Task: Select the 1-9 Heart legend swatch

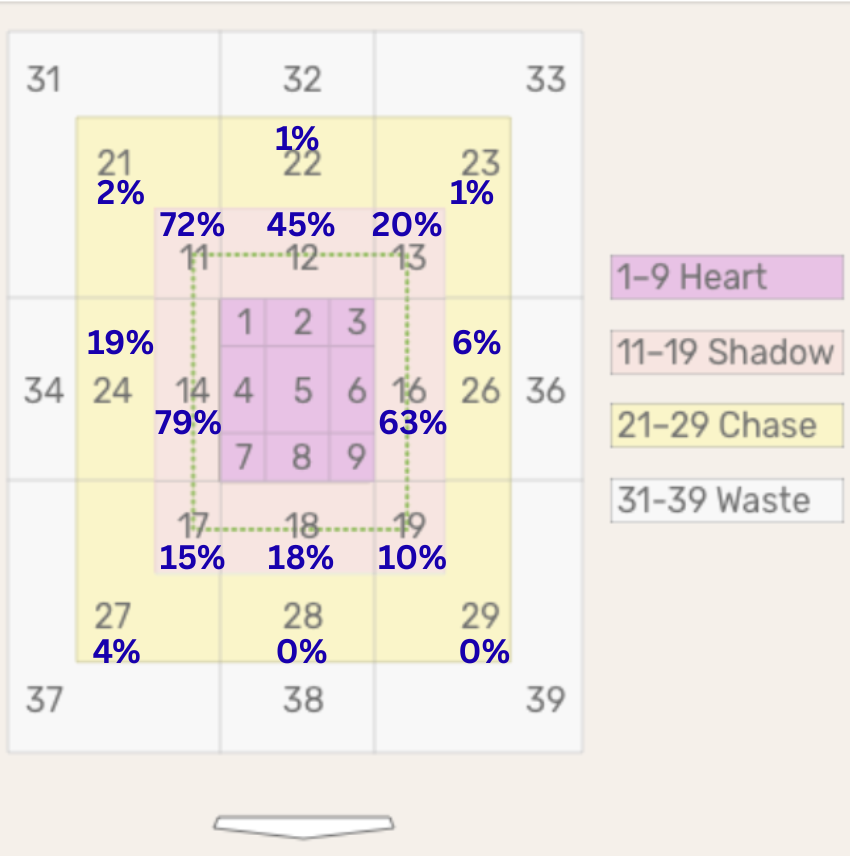Action: [x=727, y=277]
